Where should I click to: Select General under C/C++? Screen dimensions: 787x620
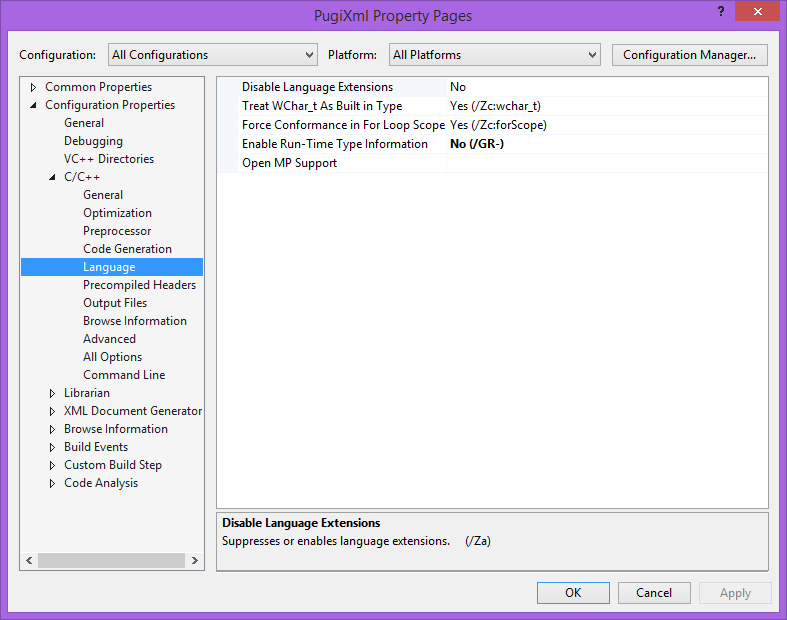coord(103,195)
